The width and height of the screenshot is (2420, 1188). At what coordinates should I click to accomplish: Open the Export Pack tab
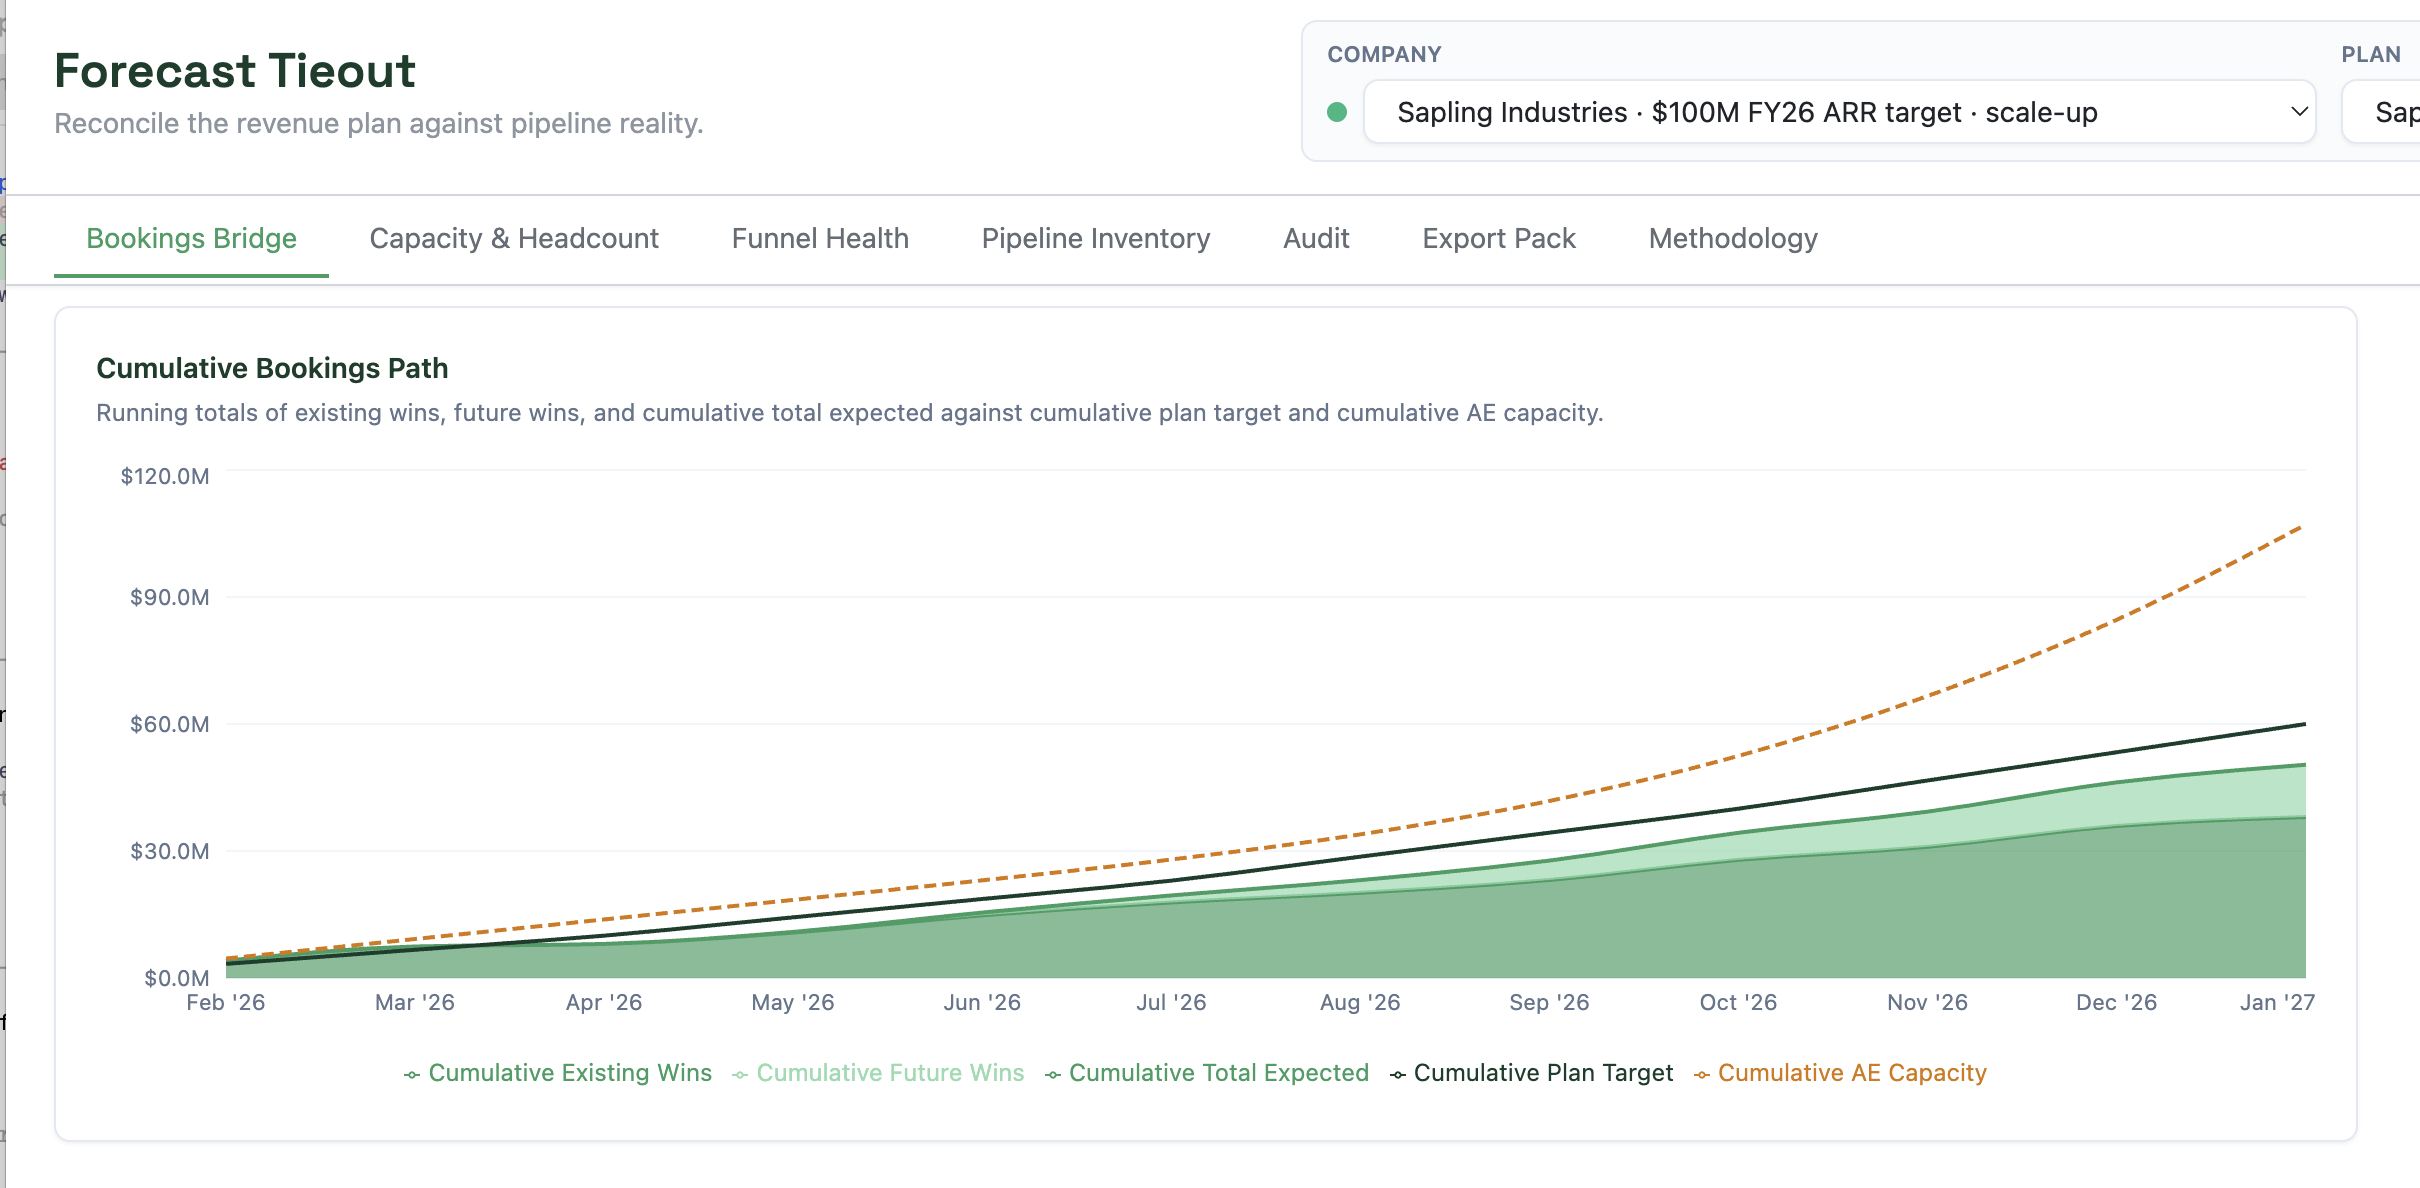1499,238
